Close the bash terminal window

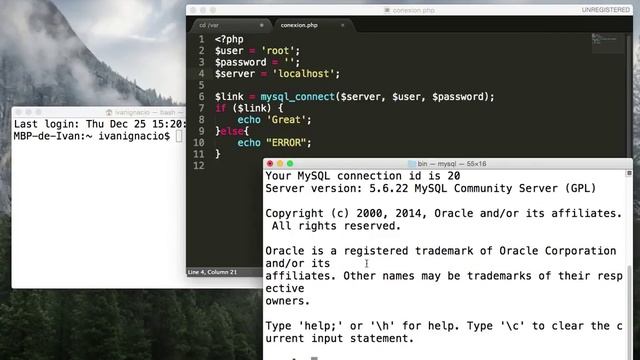(x=18, y=112)
